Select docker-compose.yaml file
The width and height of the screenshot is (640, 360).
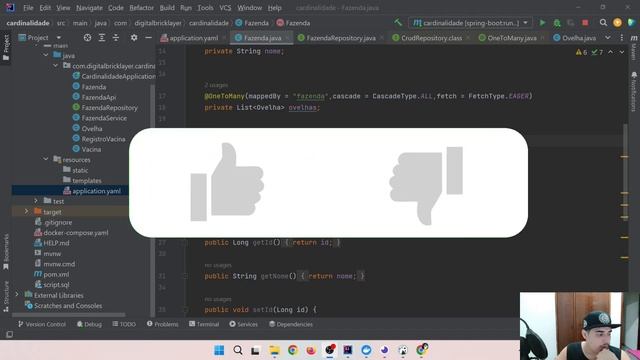click(x=76, y=233)
